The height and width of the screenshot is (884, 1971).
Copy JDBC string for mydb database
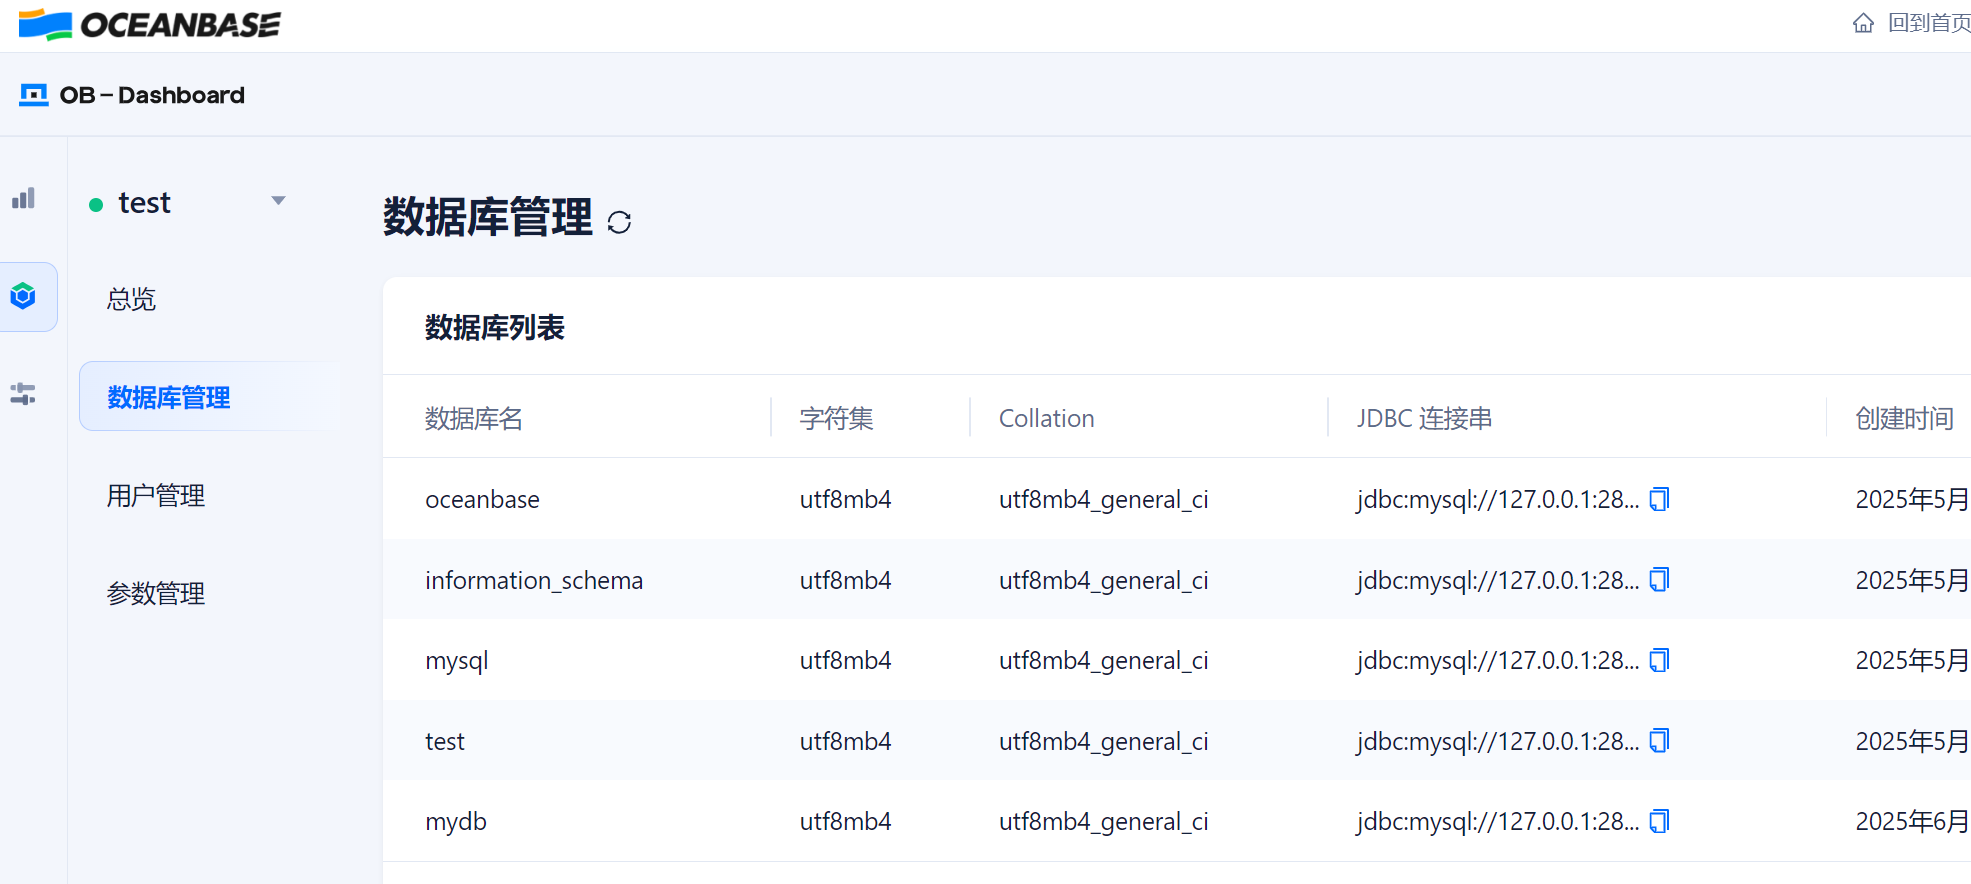pos(1659,821)
